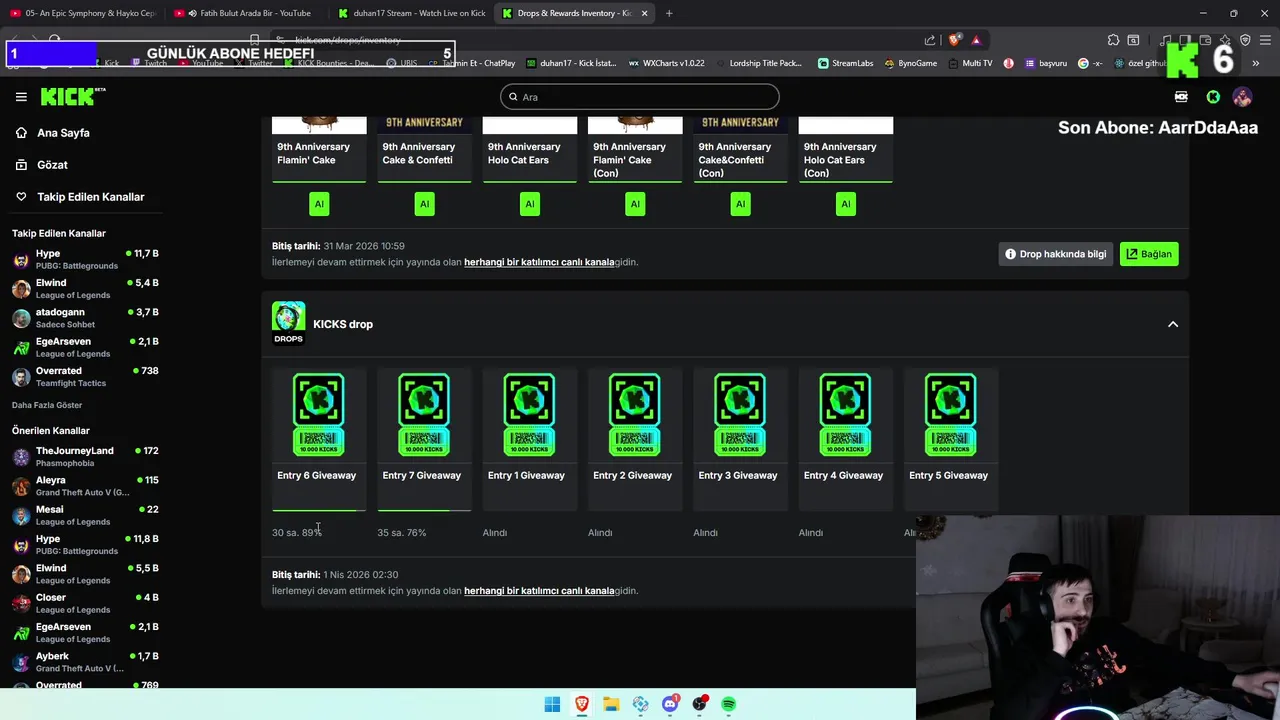Claim the Cake&Confetti (Con) reward
This screenshot has height=720, width=1280.
[x=740, y=204]
